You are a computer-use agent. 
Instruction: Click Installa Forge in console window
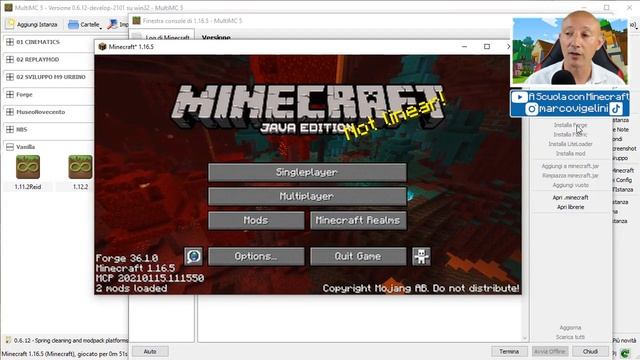570,125
